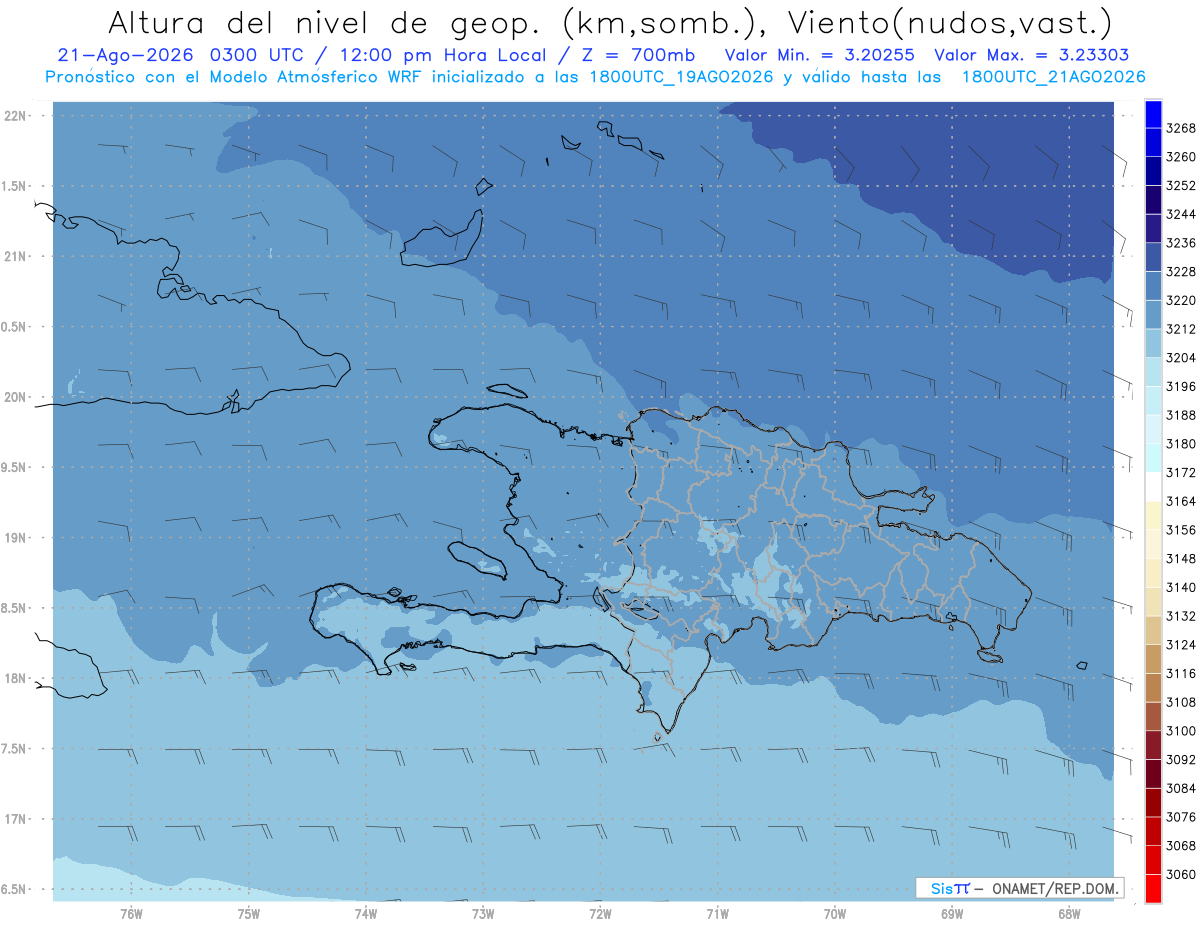
Task: Click the '69W' longitude label
Action: (x=952, y=914)
